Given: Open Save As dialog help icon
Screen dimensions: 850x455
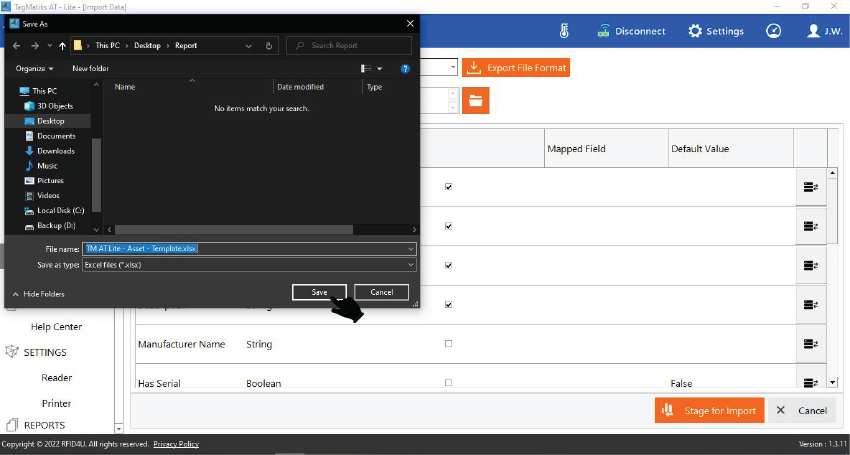Looking at the screenshot, I should point(405,69).
